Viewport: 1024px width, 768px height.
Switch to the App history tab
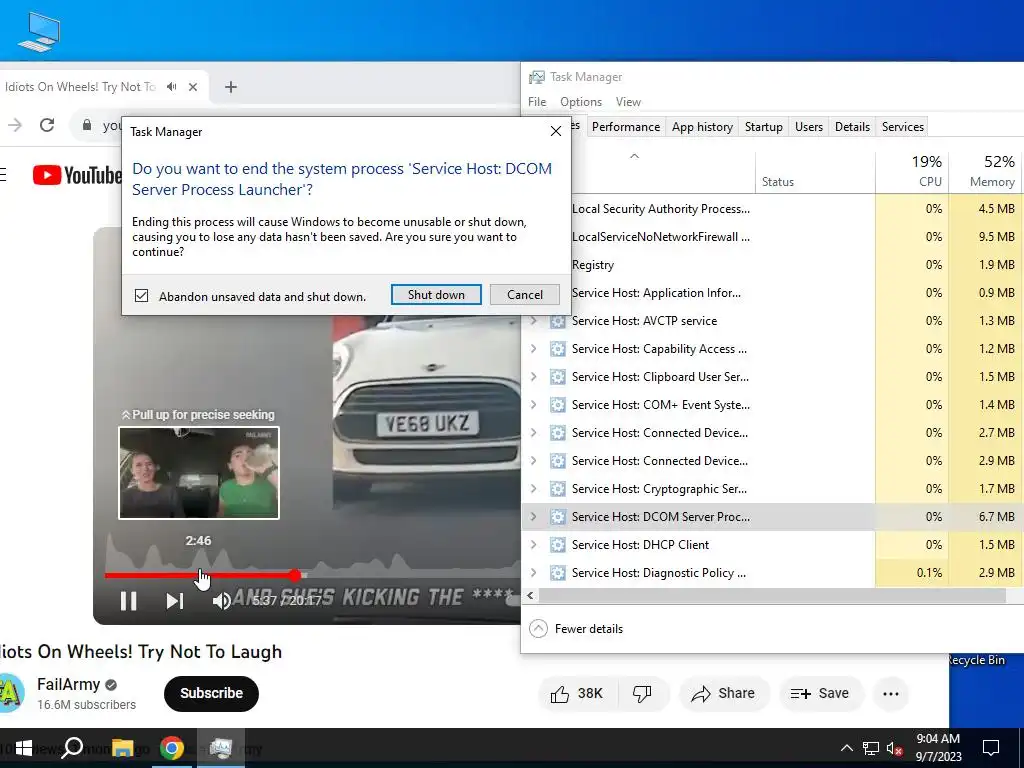coord(702,127)
